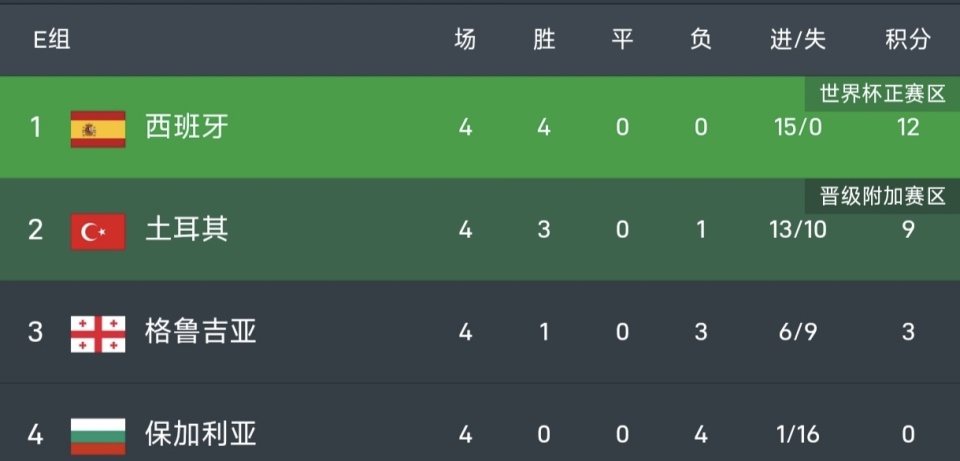The width and height of the screenshot is (960, 461).
Task: Click the 世界杯正赛区 label
Action: [882, 95]
